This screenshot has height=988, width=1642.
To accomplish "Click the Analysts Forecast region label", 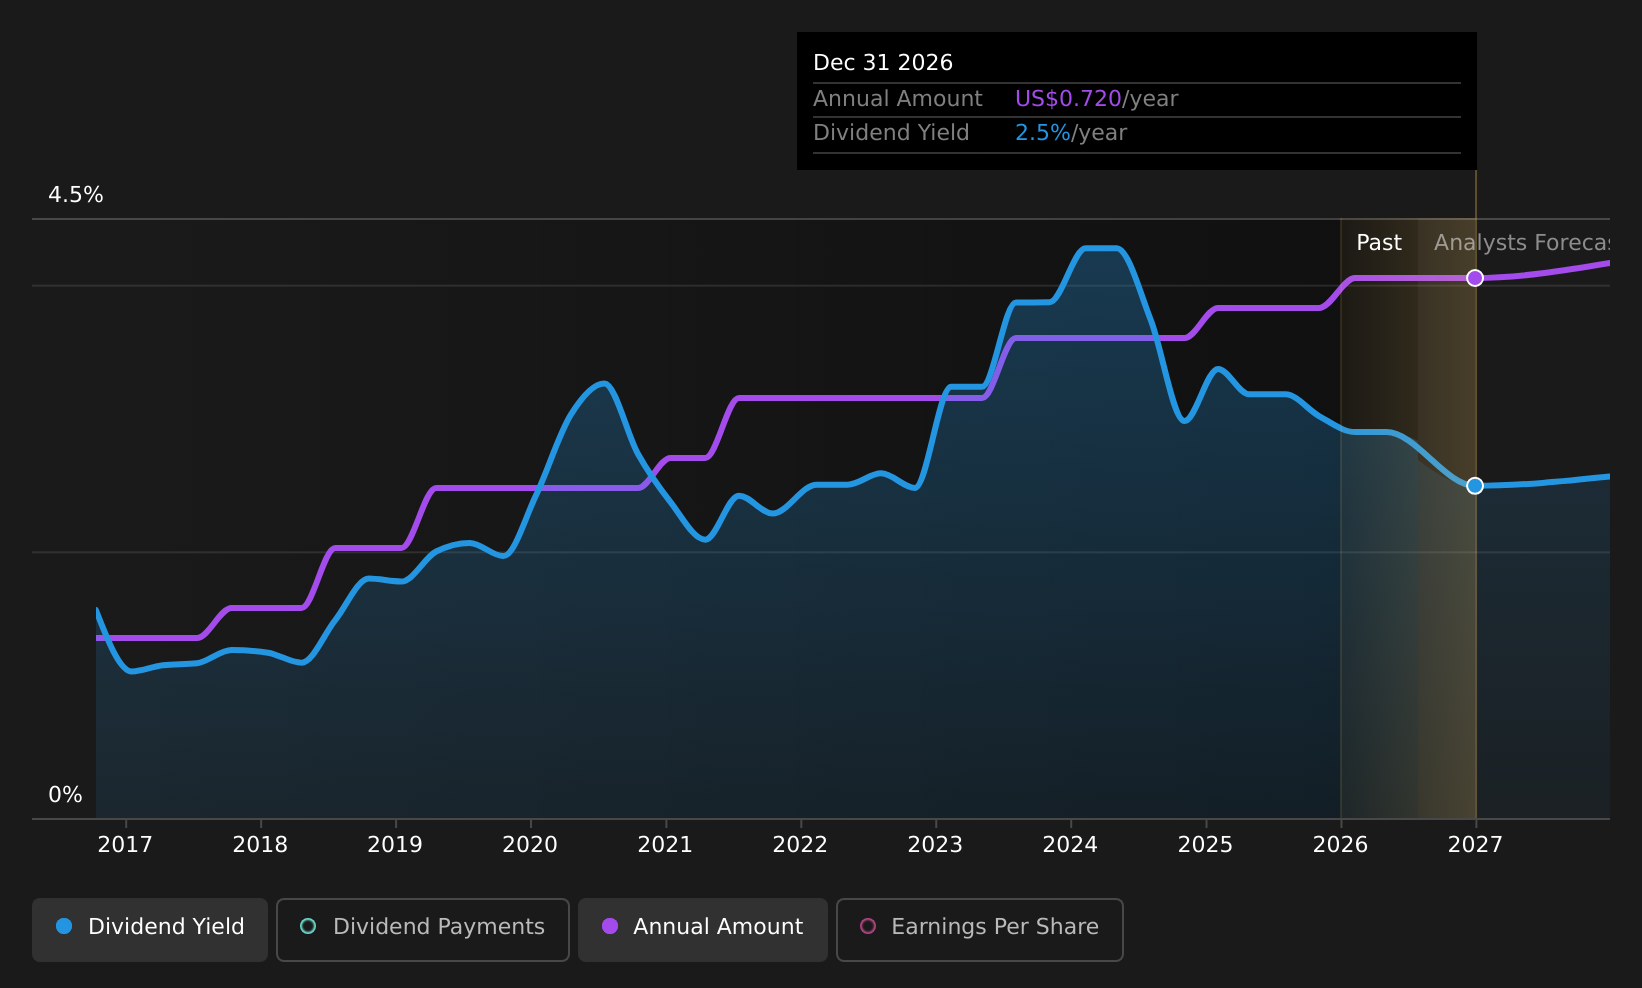I will (x=1522, y=243).
